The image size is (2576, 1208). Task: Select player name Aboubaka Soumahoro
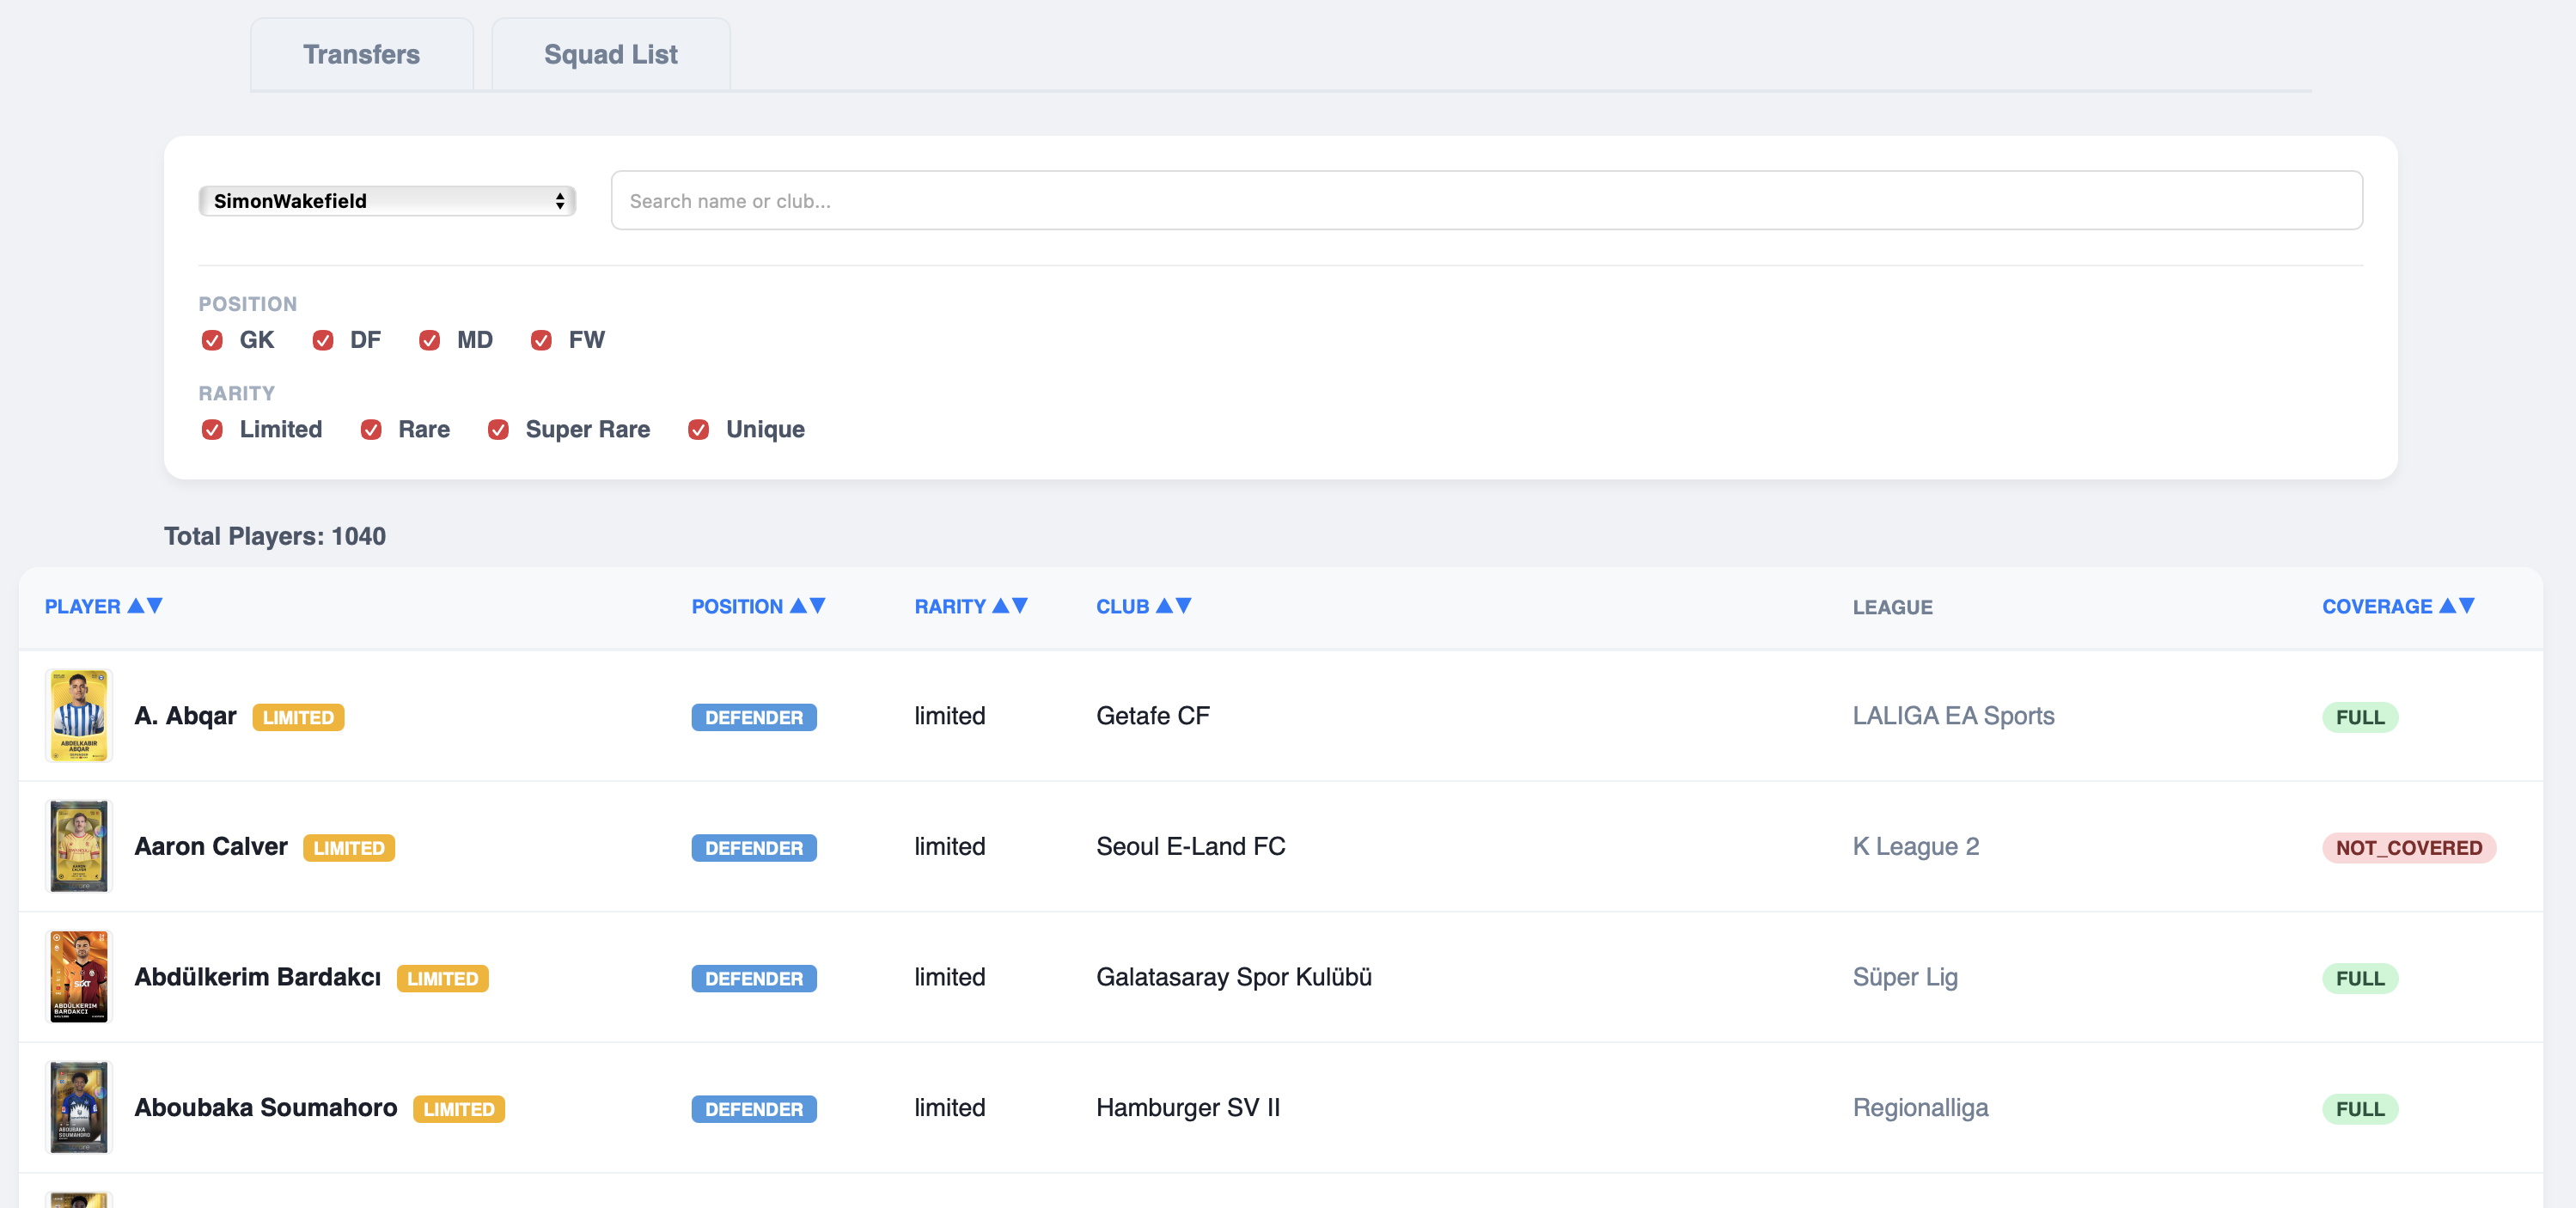click(266, 1107)
